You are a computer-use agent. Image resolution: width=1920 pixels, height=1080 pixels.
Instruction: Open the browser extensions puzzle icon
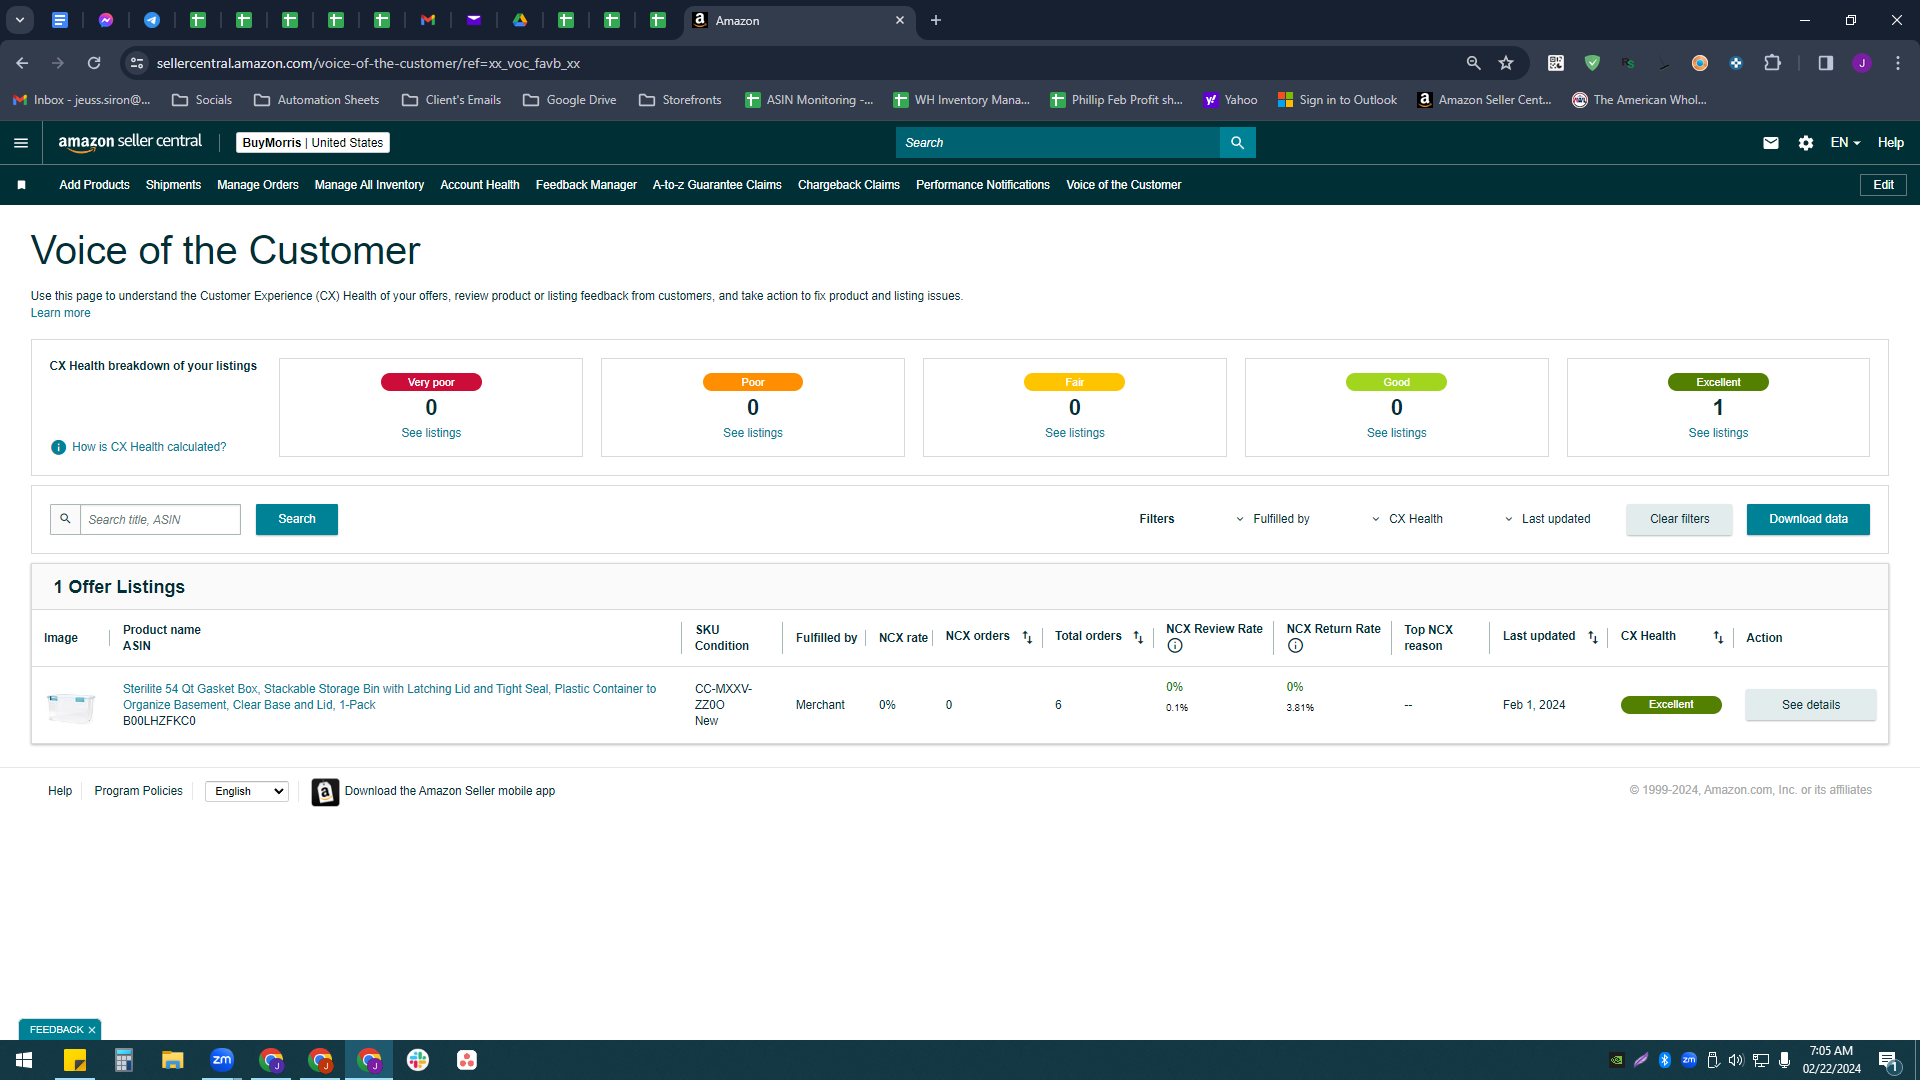pos(1772,63)
